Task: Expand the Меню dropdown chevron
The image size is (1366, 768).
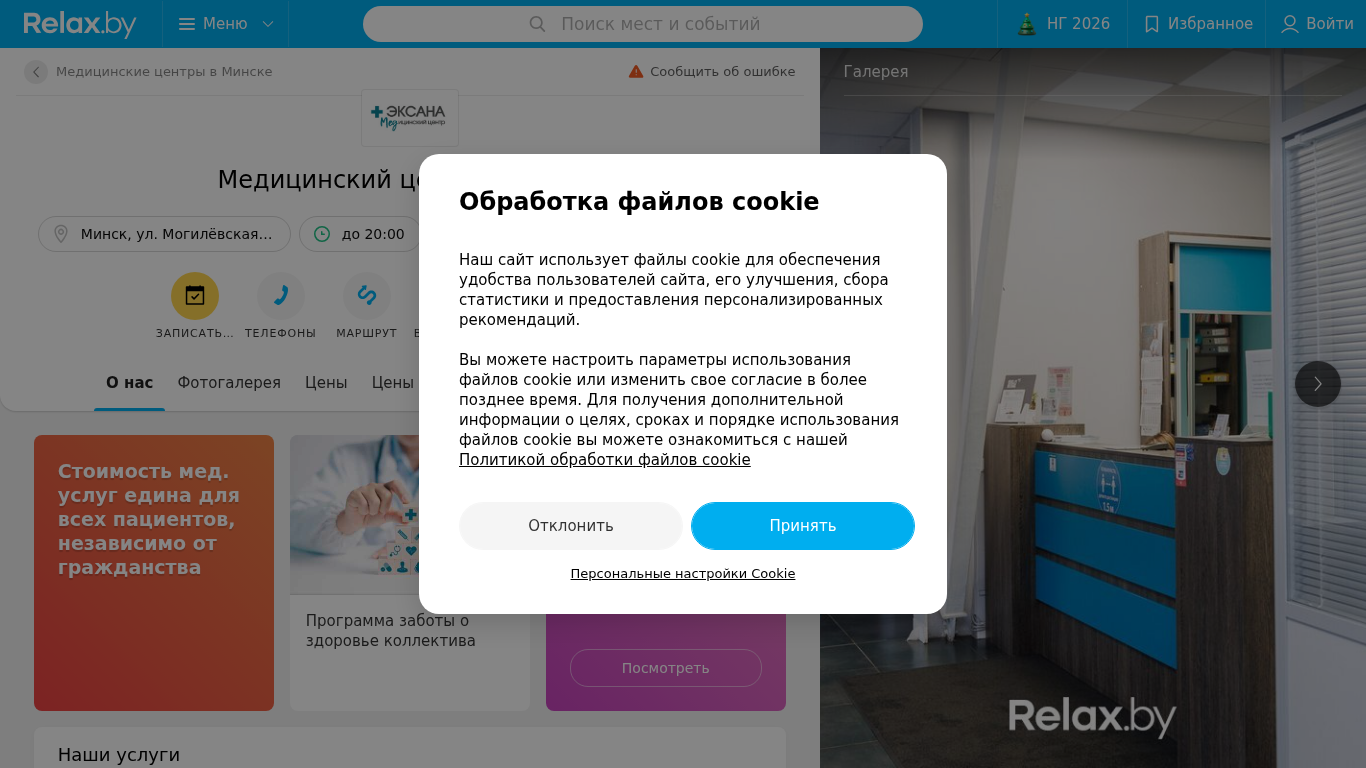Action: pos(267,24)
